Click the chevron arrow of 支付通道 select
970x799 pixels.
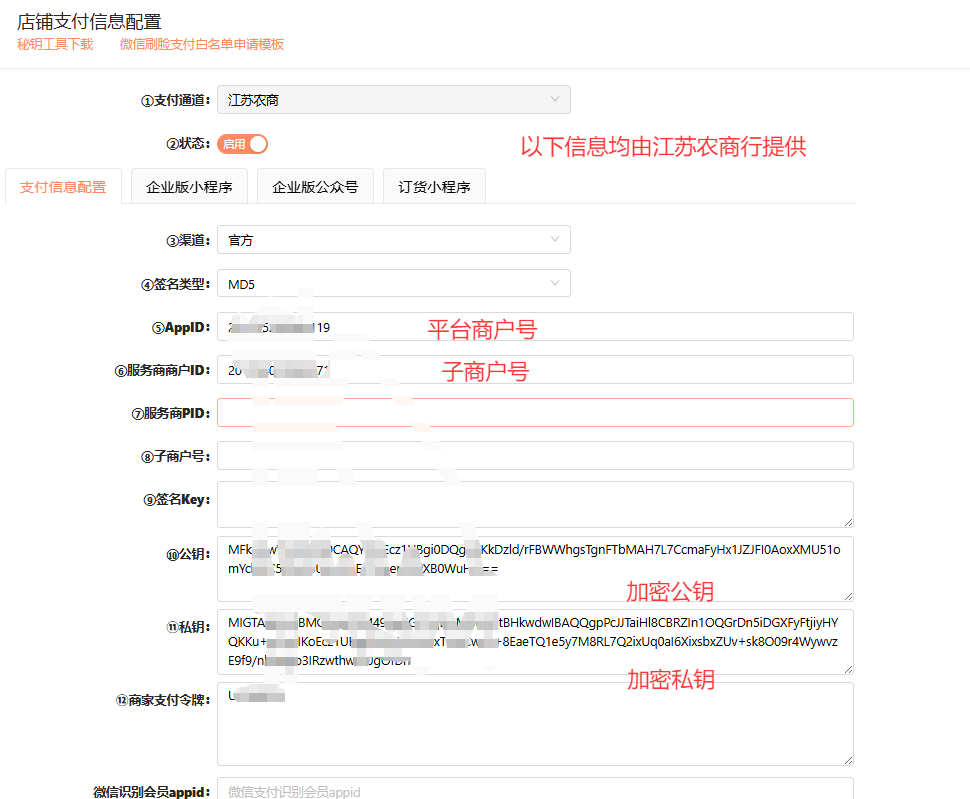[x=555, y=99]
